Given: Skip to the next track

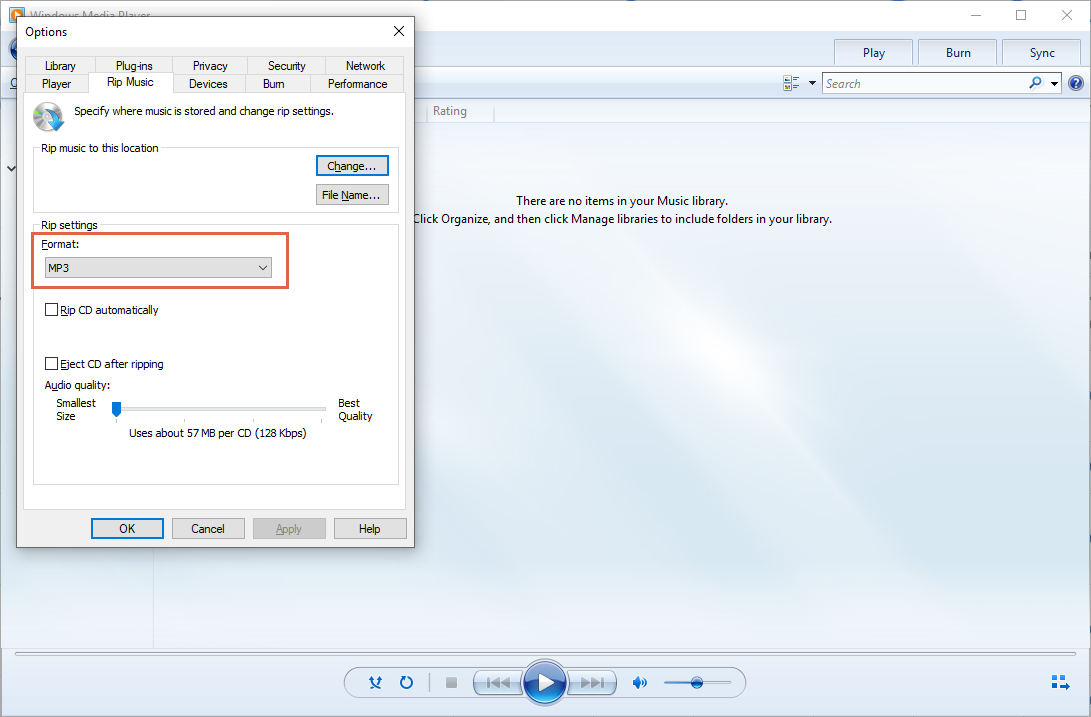Looking at the screenshot, I should (591, 682).
